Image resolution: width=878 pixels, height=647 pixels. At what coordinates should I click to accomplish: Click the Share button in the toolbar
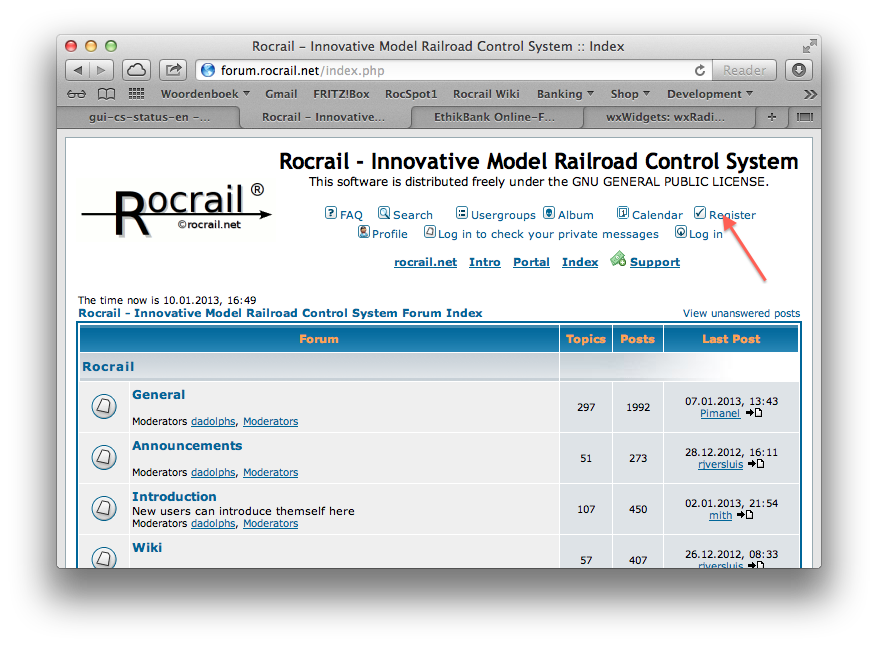click(x=173, y=70)
